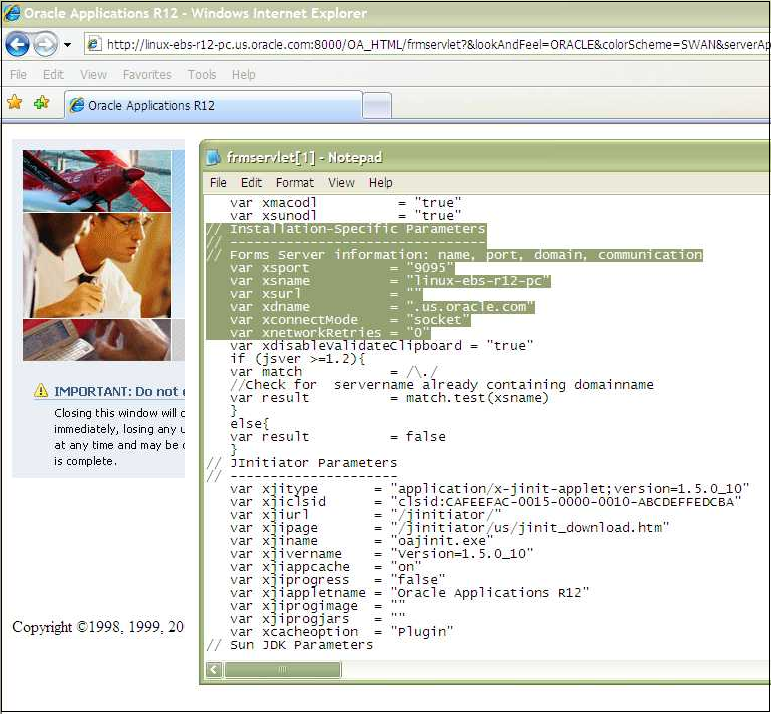The height and width of the screenshot is (714, 771).
Task: Click the Internet Explorer Back arrow button
Action: click(x=17, y=44)
